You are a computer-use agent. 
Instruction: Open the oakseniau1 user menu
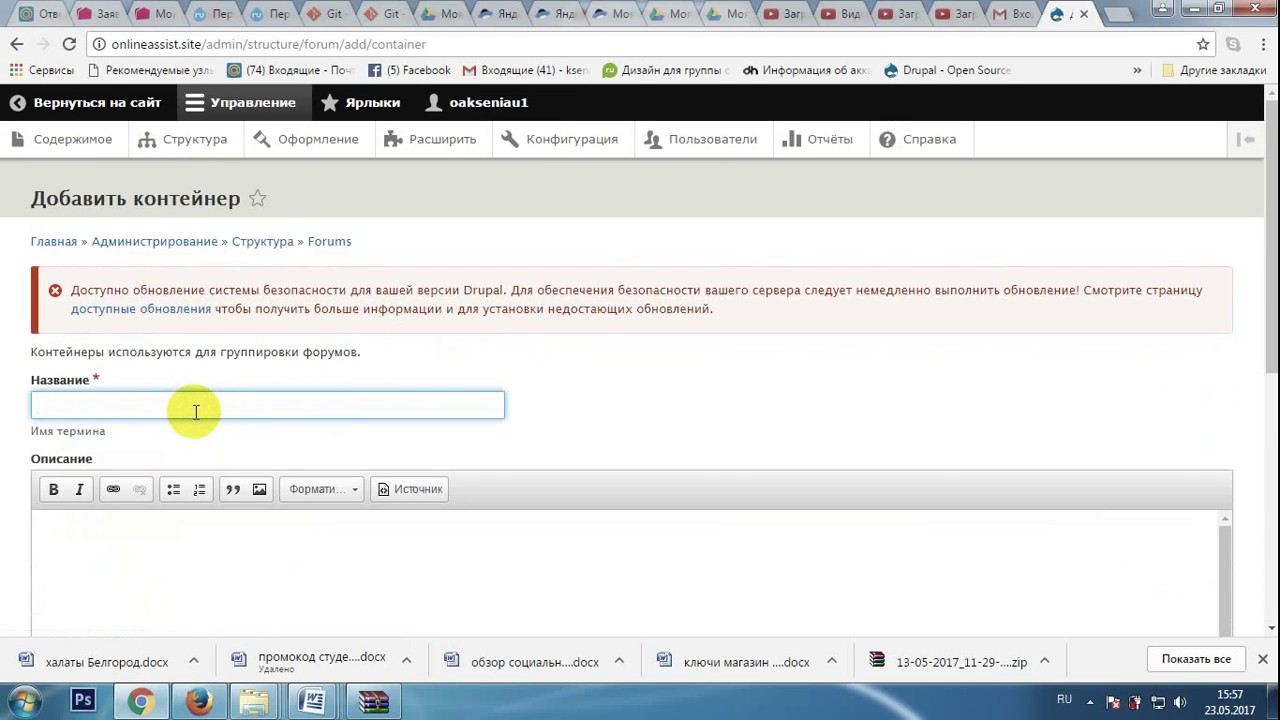[477, 102]
